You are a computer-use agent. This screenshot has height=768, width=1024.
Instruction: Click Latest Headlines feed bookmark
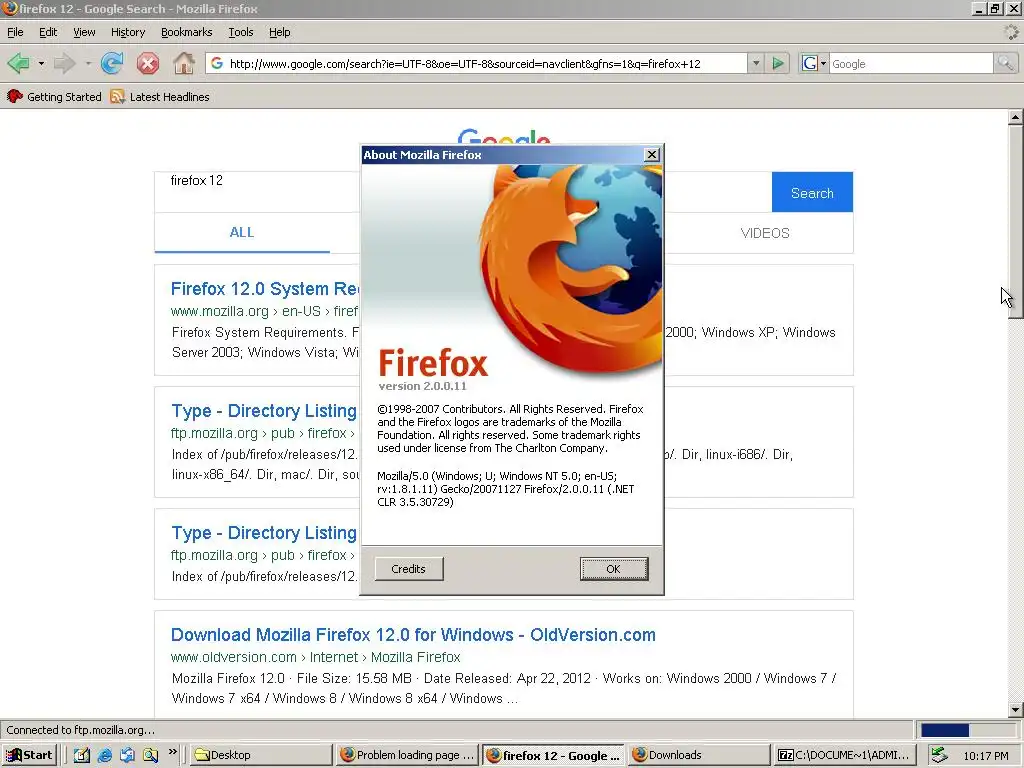tap(160, 97)
